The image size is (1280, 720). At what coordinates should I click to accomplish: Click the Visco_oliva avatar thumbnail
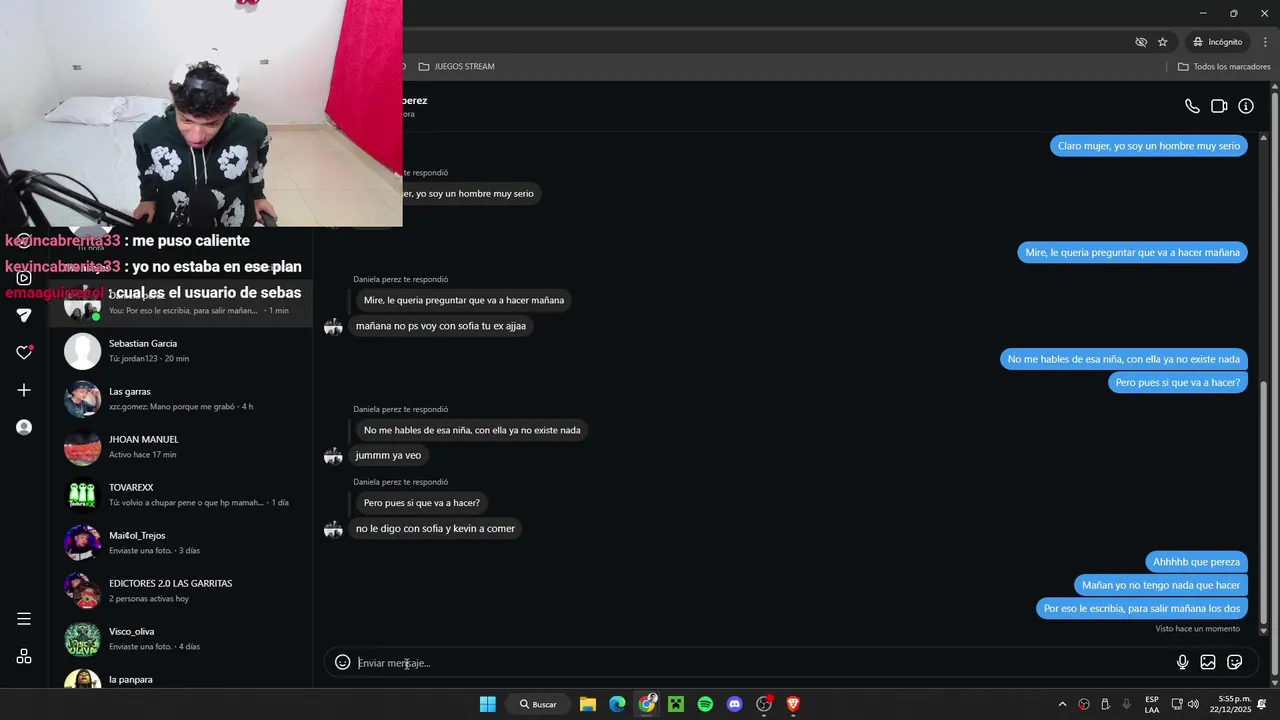click(82, 639)
